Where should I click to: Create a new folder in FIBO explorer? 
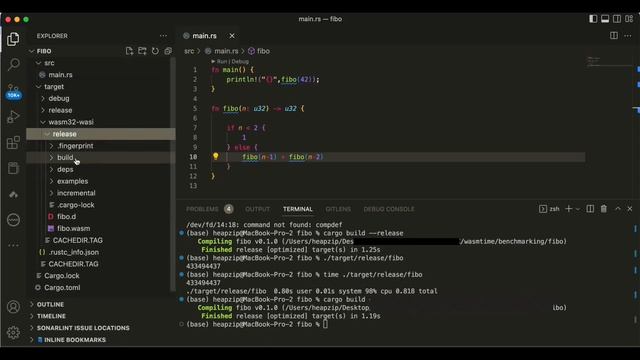coord(142,51)
